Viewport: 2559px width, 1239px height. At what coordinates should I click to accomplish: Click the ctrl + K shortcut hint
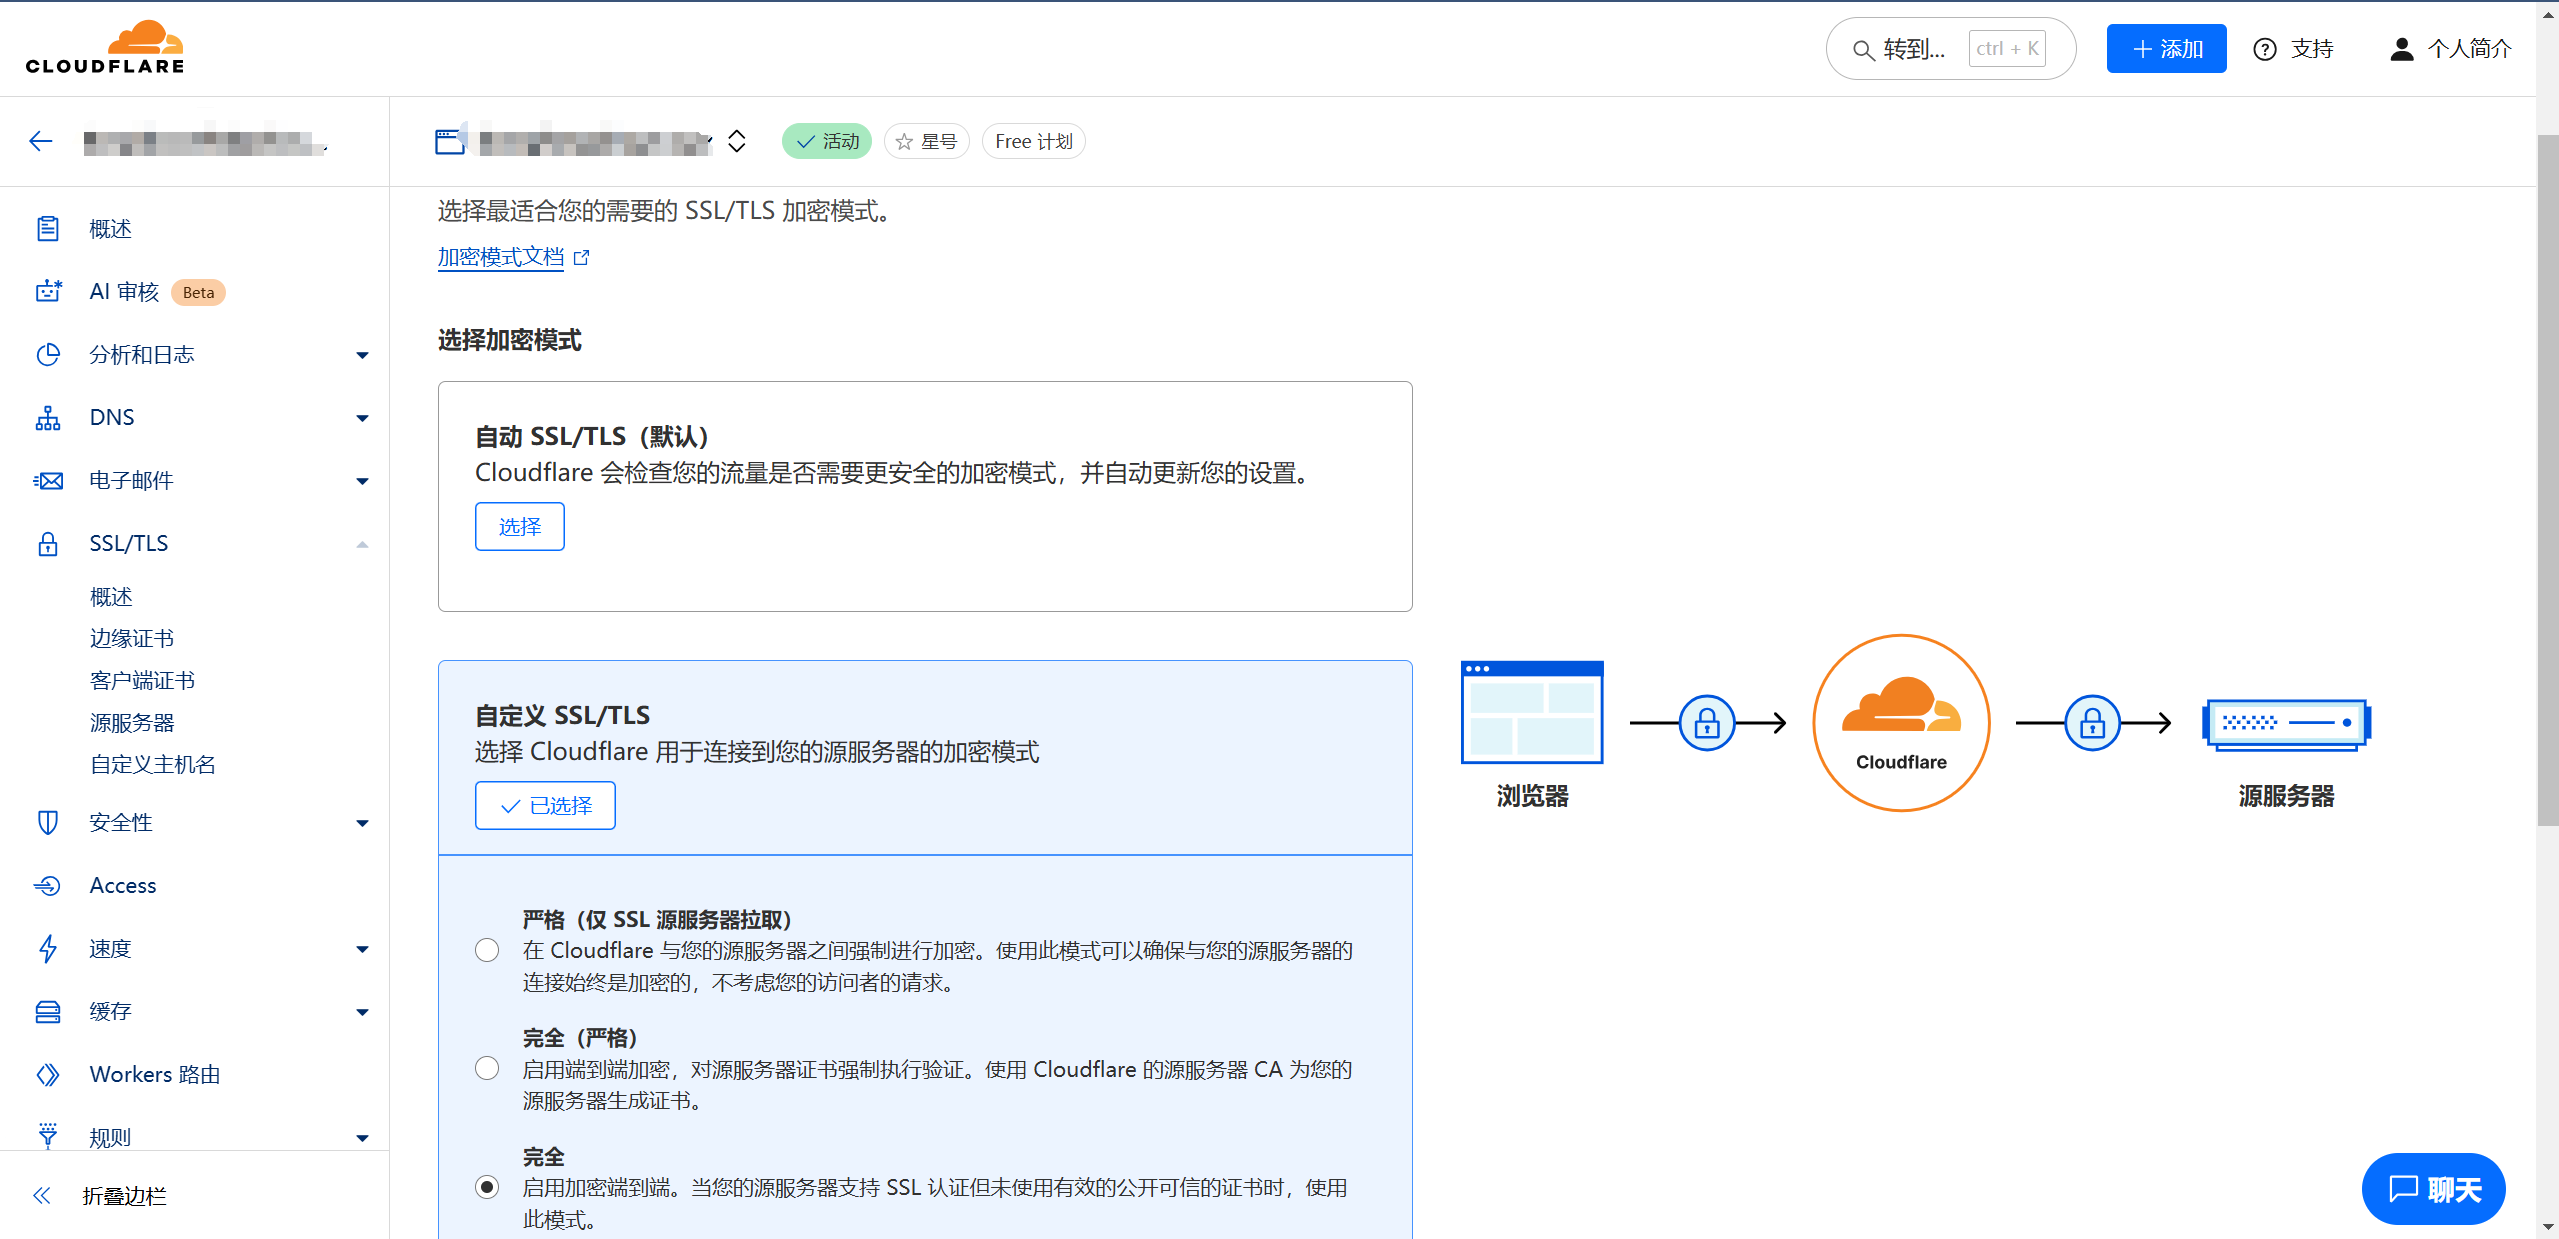(x=2007, y=49)
